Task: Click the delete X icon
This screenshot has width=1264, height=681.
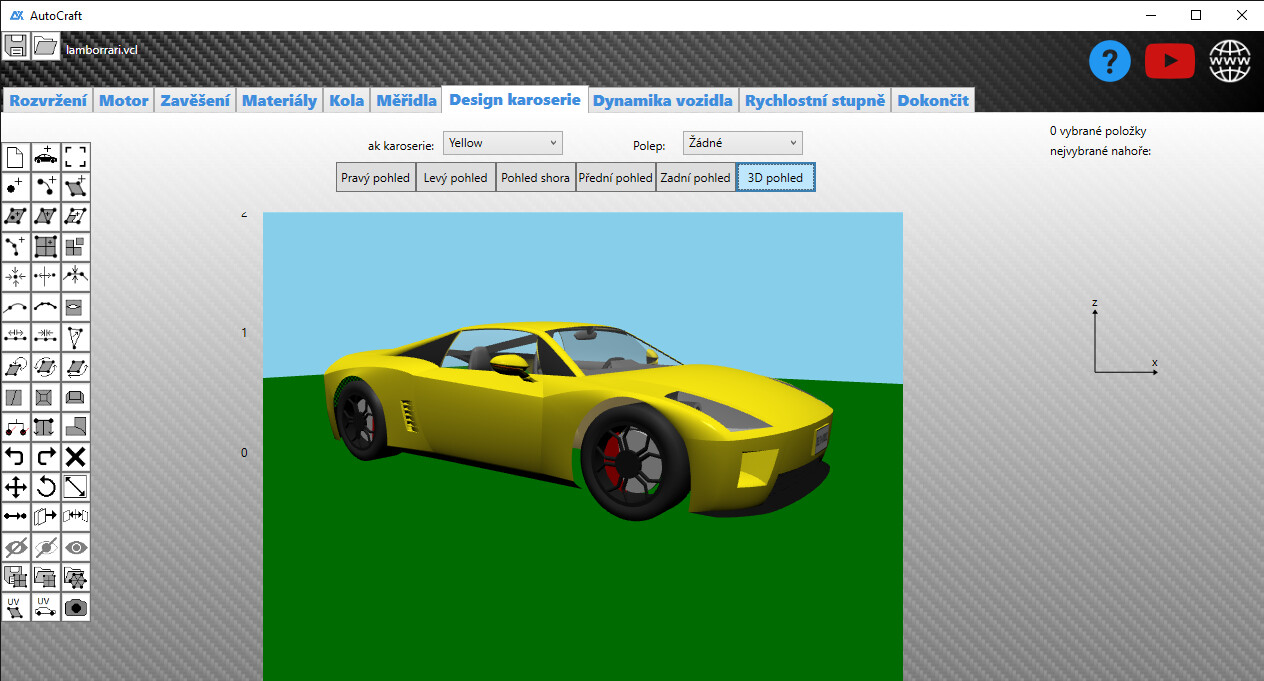Action: point(76,457)
